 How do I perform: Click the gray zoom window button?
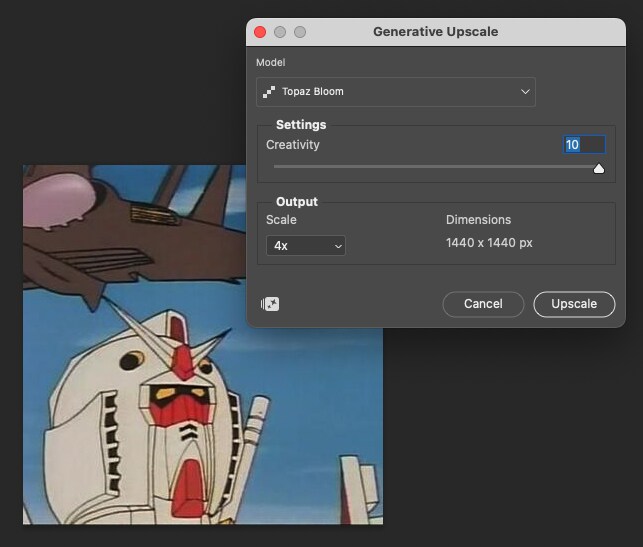click(300, 32)
